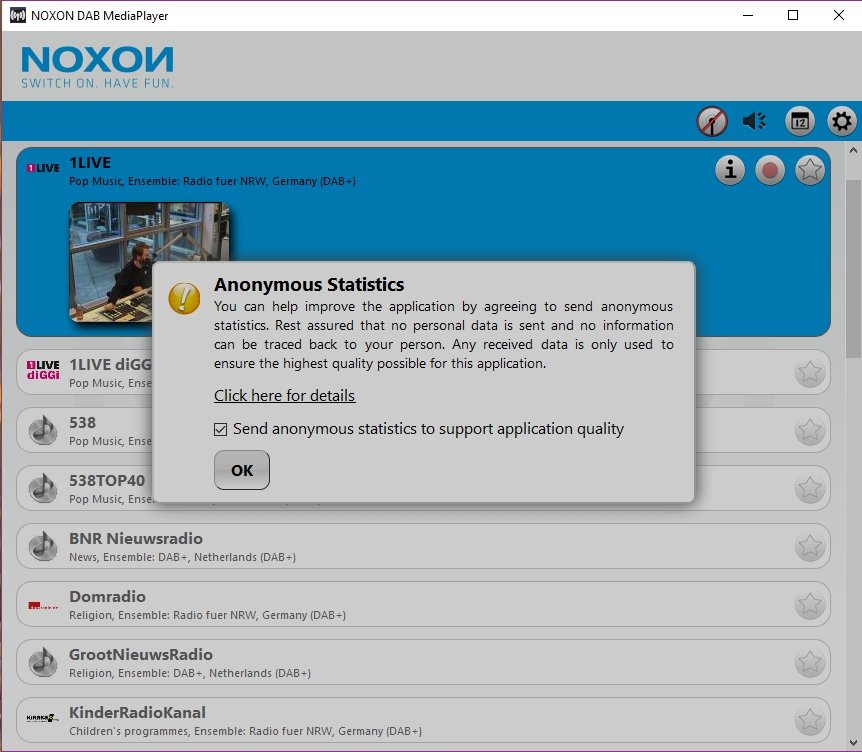
Task: Select the 1LIVE diGGi station logo
Action: pos(43,370)
